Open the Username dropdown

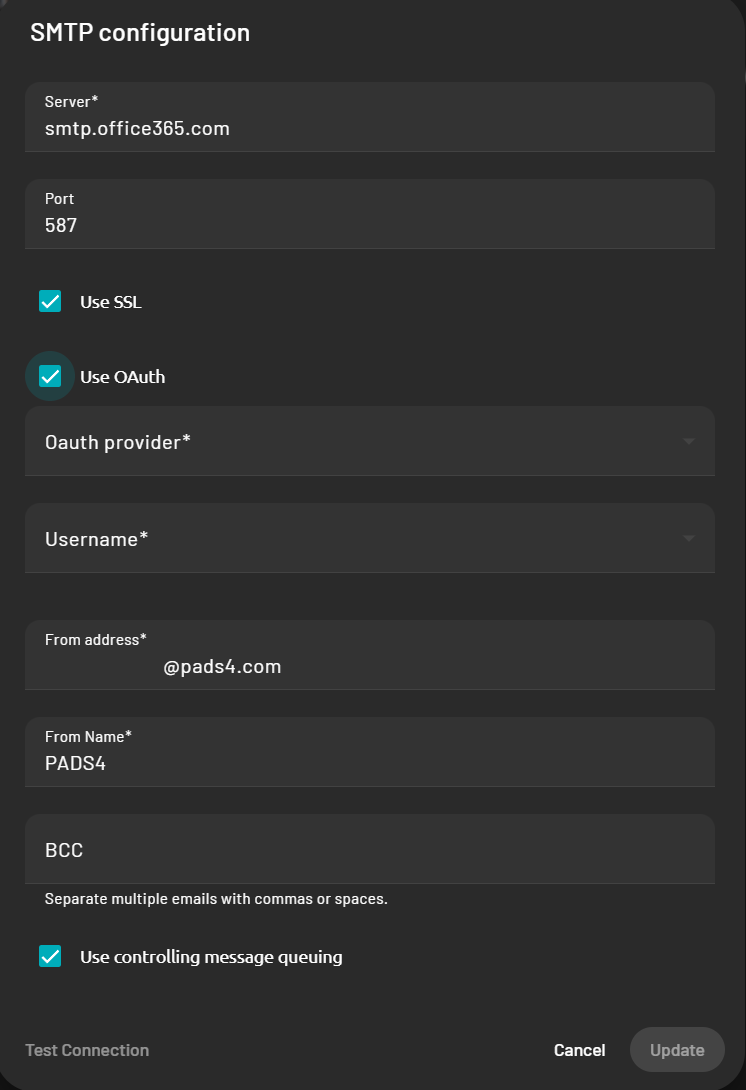pos(370,538)
